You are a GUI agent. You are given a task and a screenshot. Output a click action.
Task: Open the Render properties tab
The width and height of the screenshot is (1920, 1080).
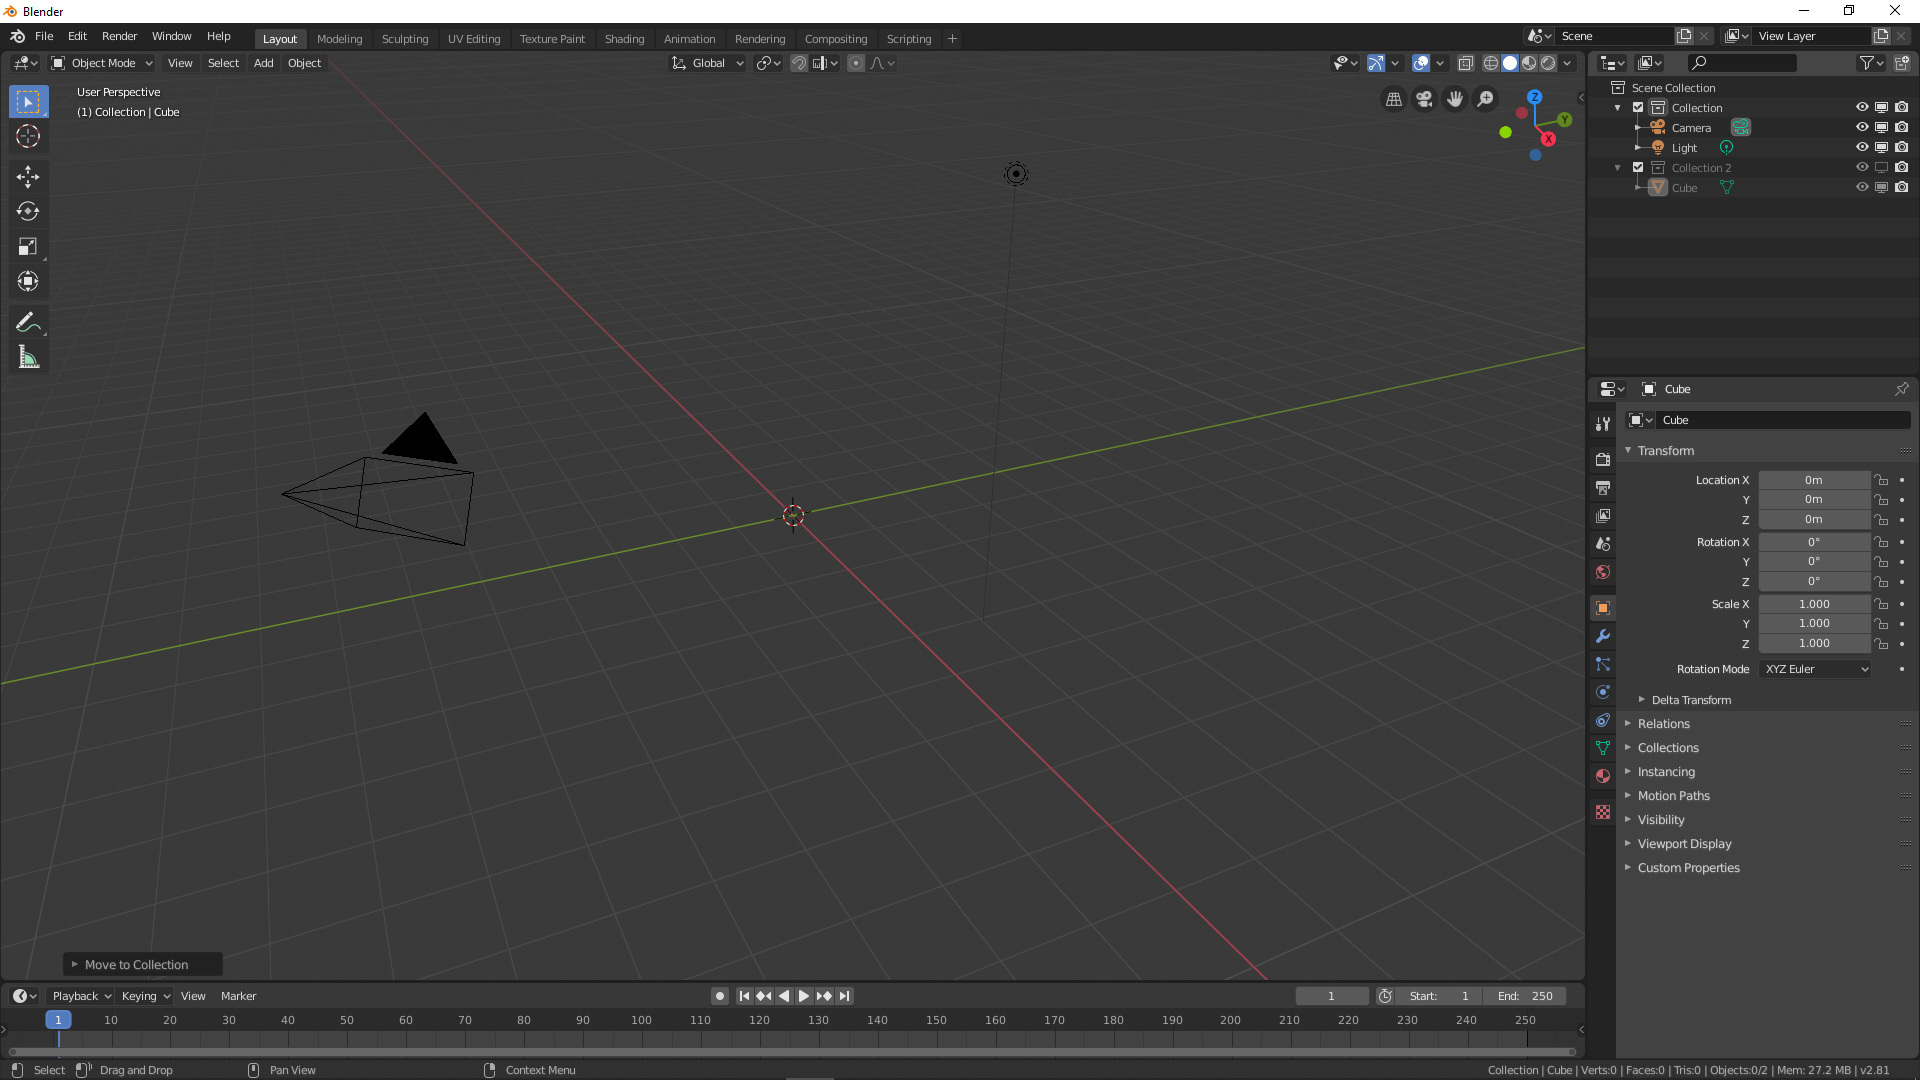[x=1603, y=460]
